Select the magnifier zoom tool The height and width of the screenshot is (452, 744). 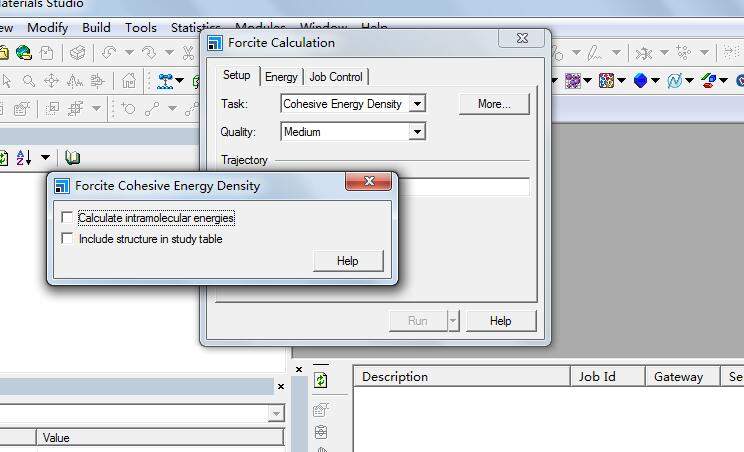[29, 81]
